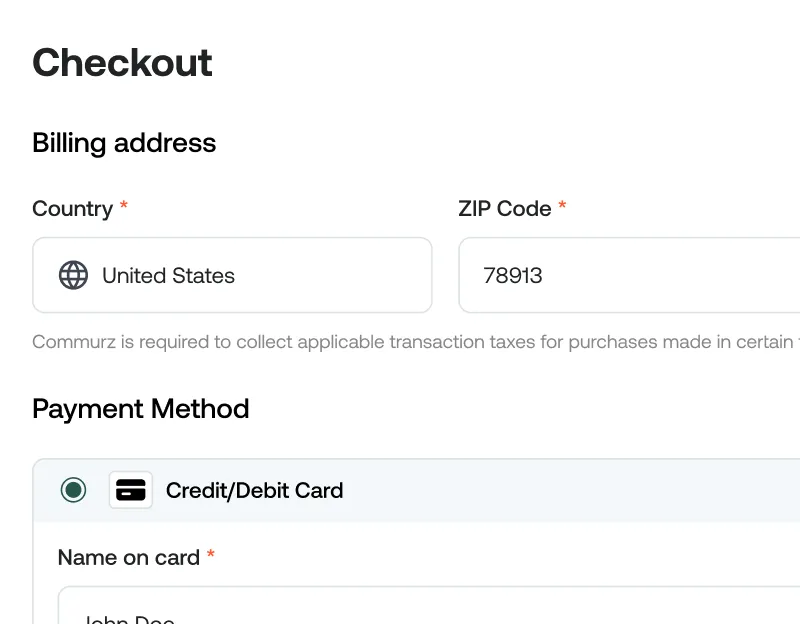Click the Country field label
Viewport: 800px width, 624px height.
(x=72, y=209)
